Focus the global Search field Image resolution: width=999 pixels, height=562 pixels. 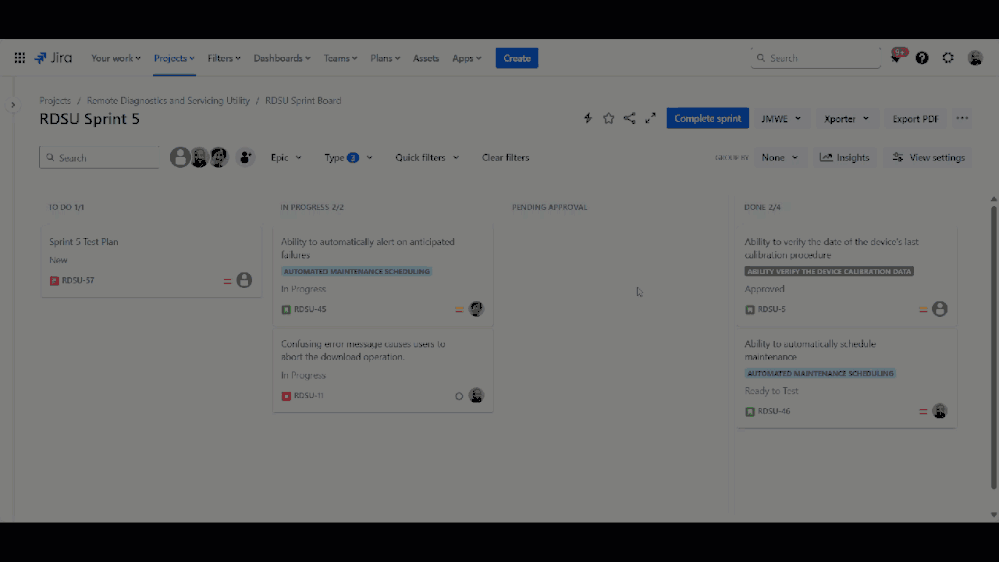point(816,58)
